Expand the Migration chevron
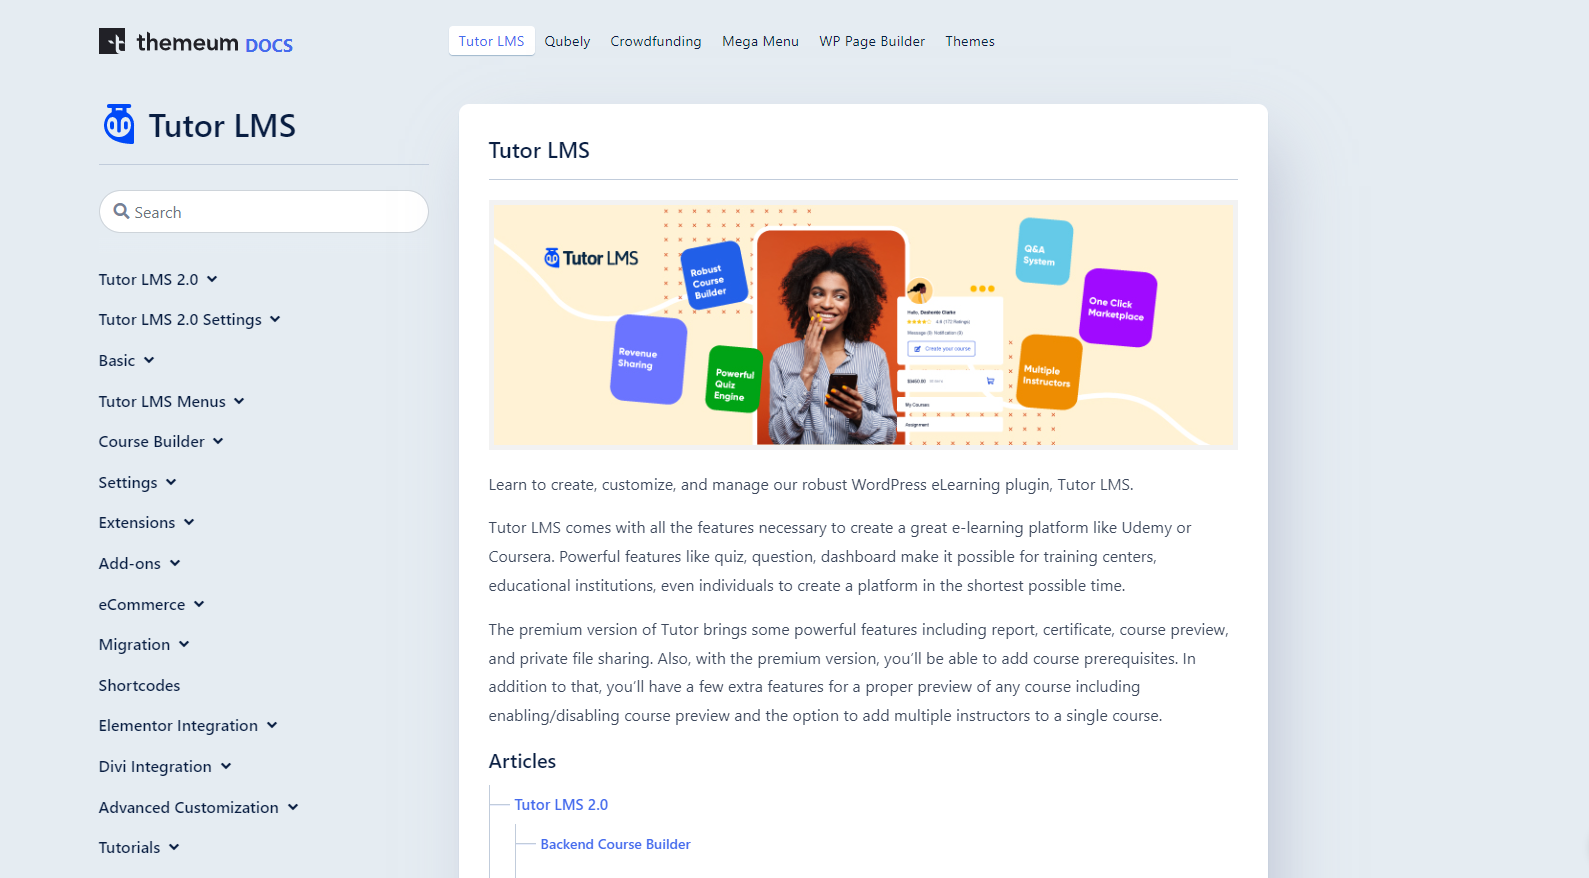Viewport: 1589px width, 878px height. pos(184,644)
